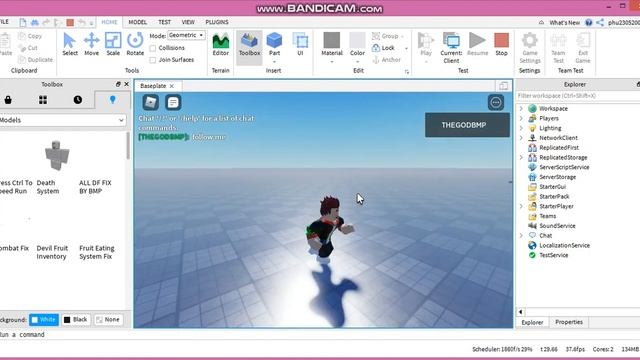Open the HOME ribbon tab
The height and width of the screenshot is (360, 640).
tap(109, 22)
